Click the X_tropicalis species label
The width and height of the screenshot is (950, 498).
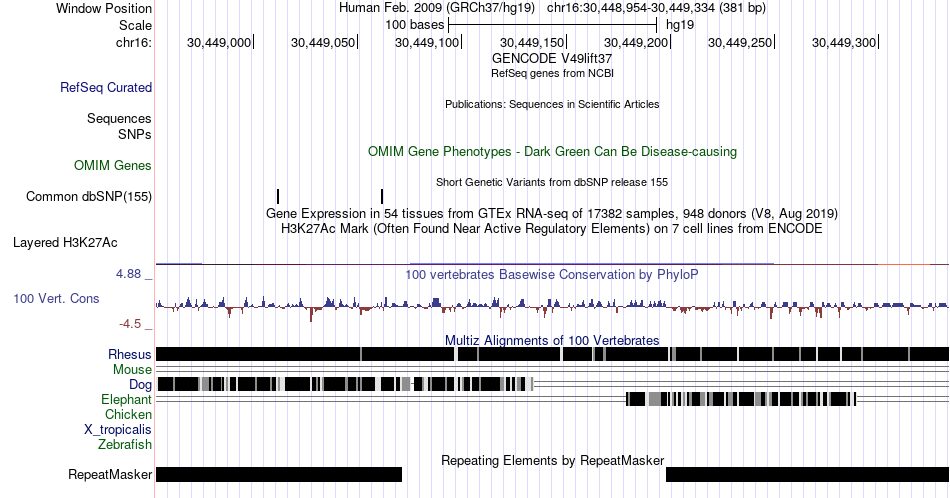(x=118, y=430)
